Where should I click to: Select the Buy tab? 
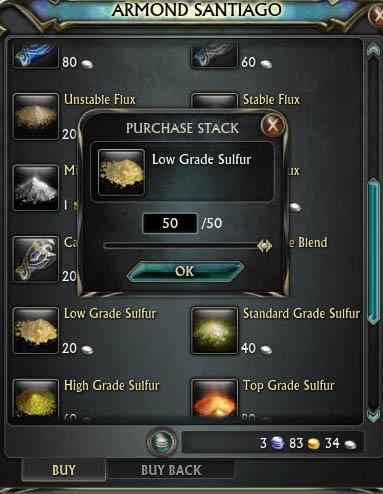(63, 470)
